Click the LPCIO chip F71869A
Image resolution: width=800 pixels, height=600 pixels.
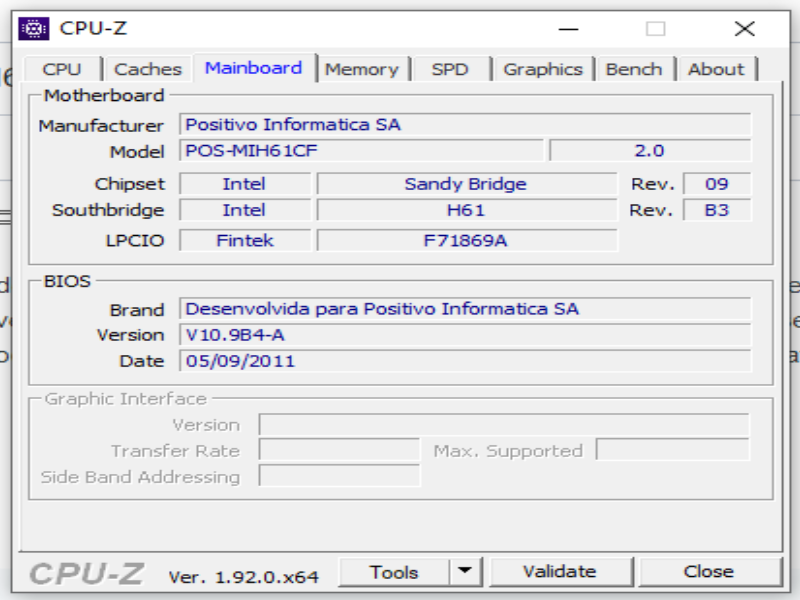[x=466, y=240]
